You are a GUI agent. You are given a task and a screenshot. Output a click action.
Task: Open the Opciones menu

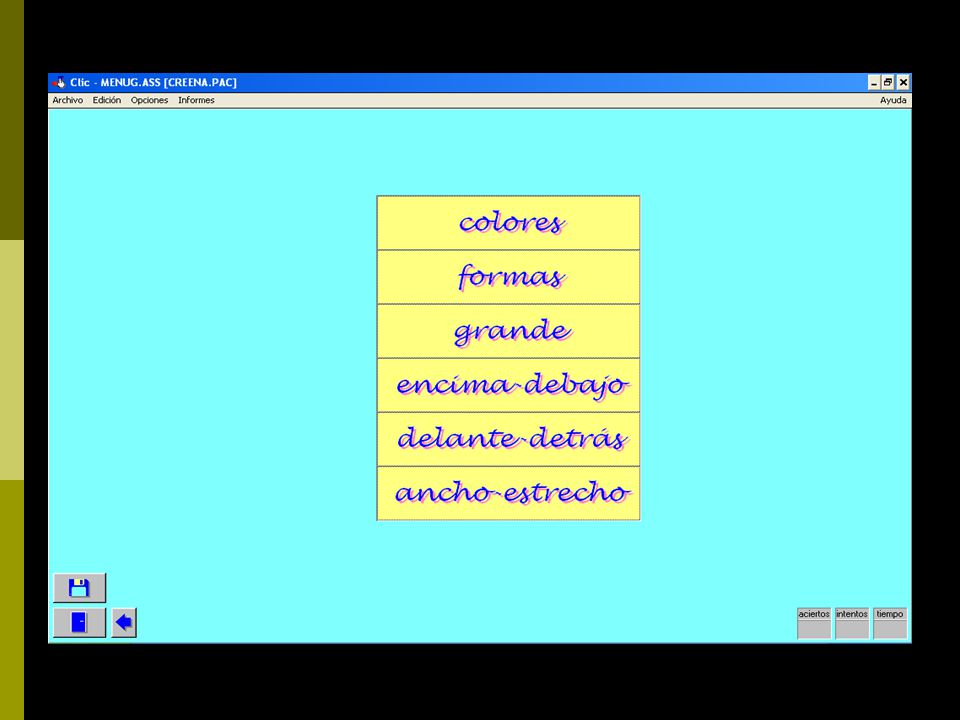[x=149, y=100]
